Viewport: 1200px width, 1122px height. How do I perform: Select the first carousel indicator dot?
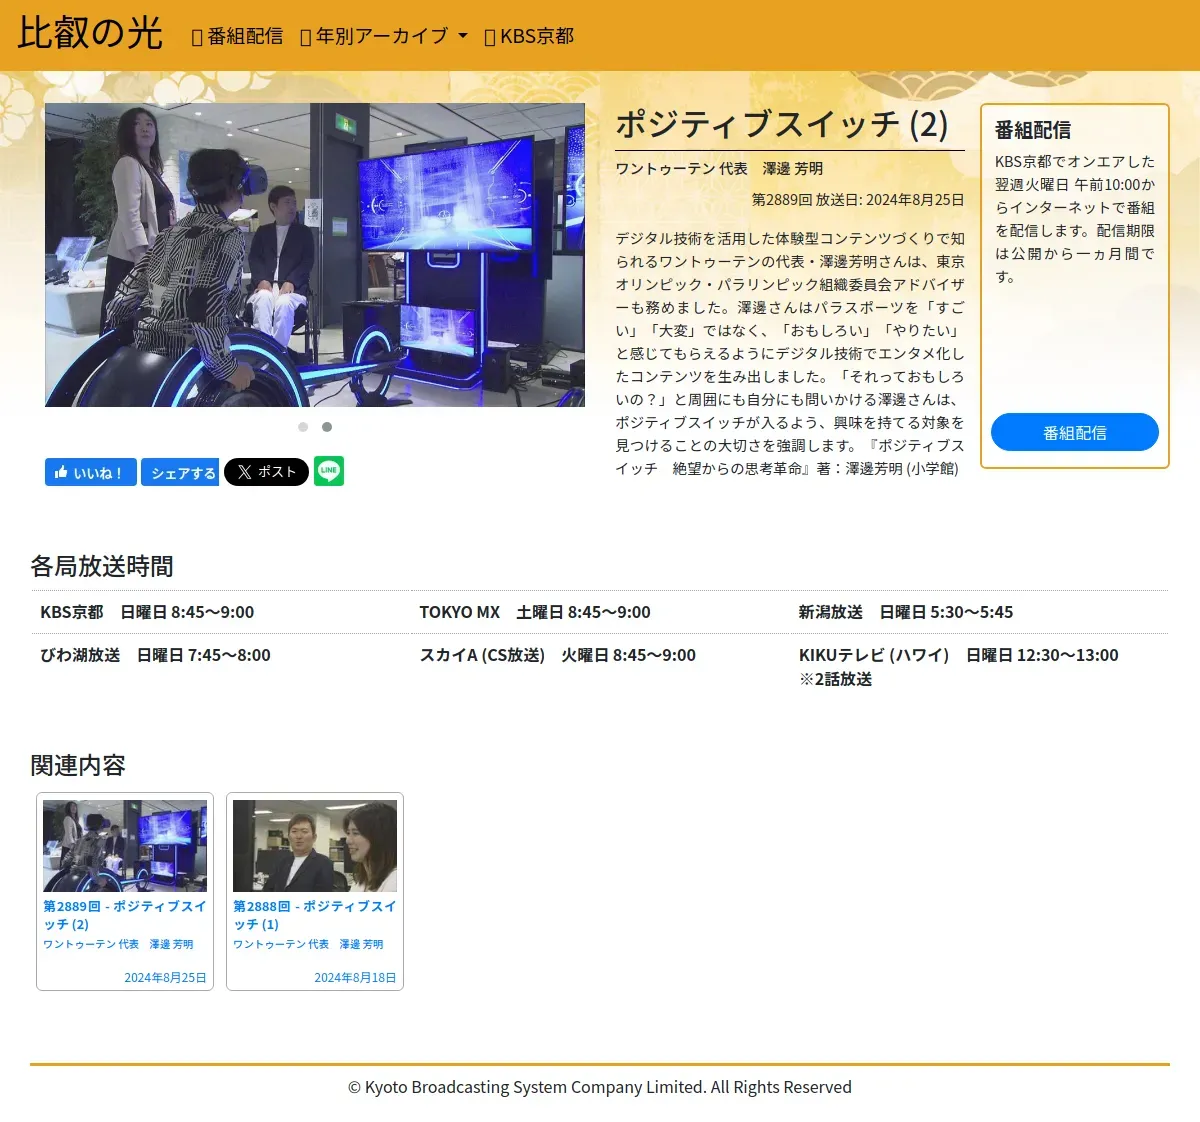coord(303,427)
